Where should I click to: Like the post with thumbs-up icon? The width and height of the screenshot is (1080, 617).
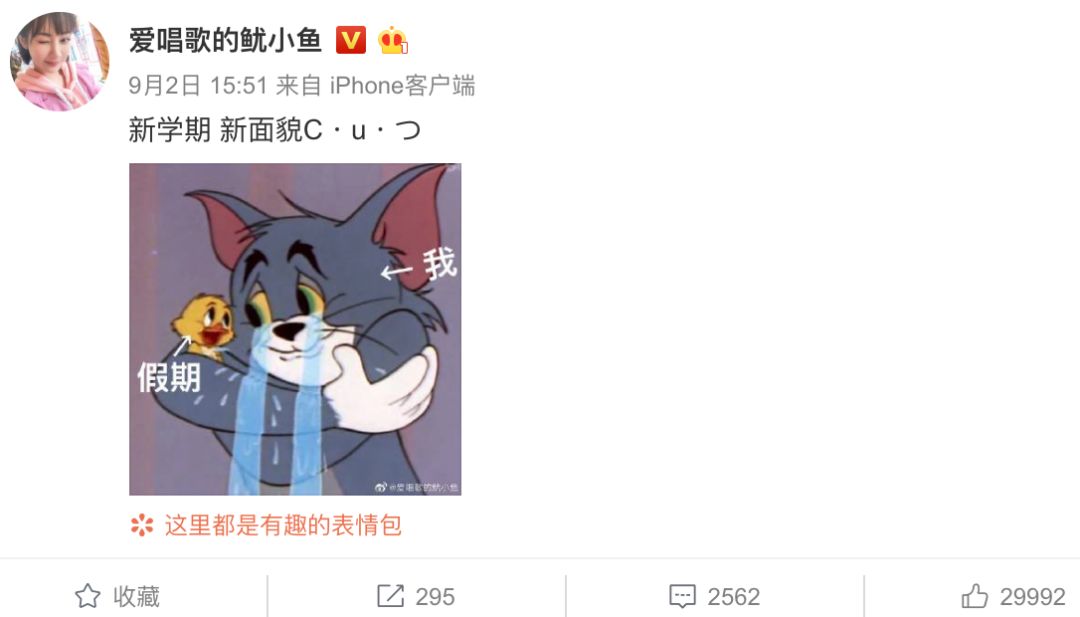[975, 596]
